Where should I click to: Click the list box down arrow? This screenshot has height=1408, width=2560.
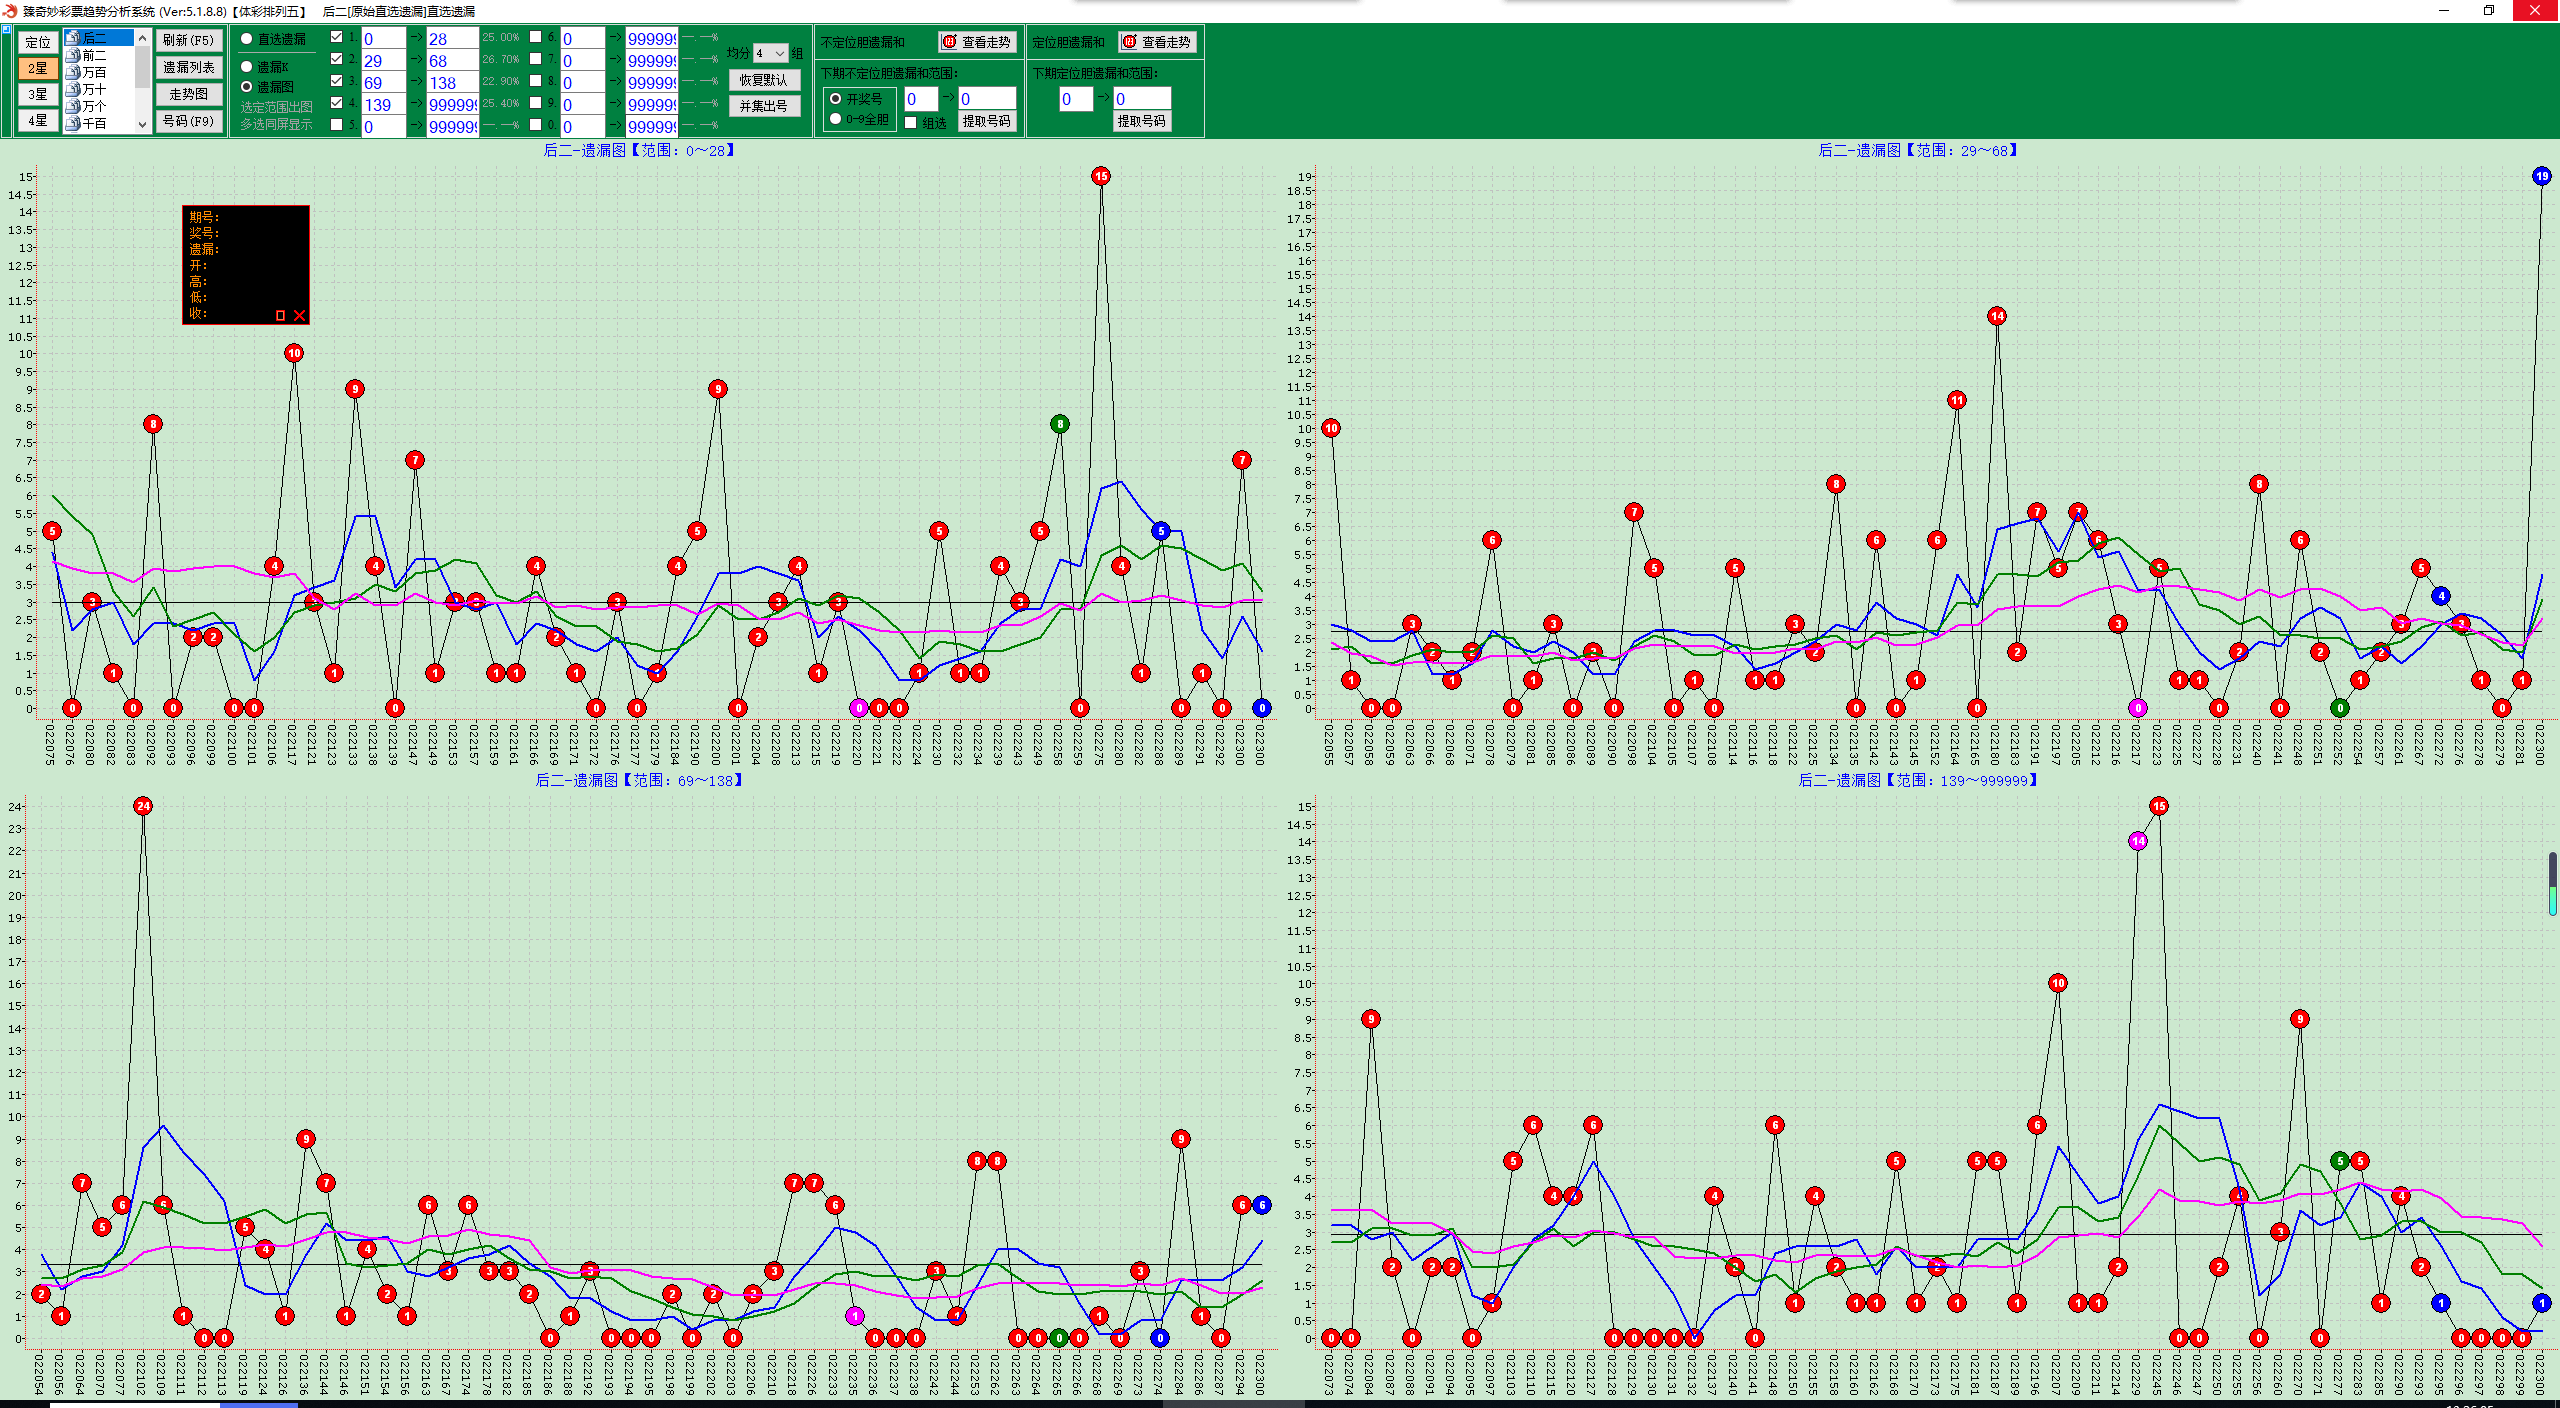142,124
